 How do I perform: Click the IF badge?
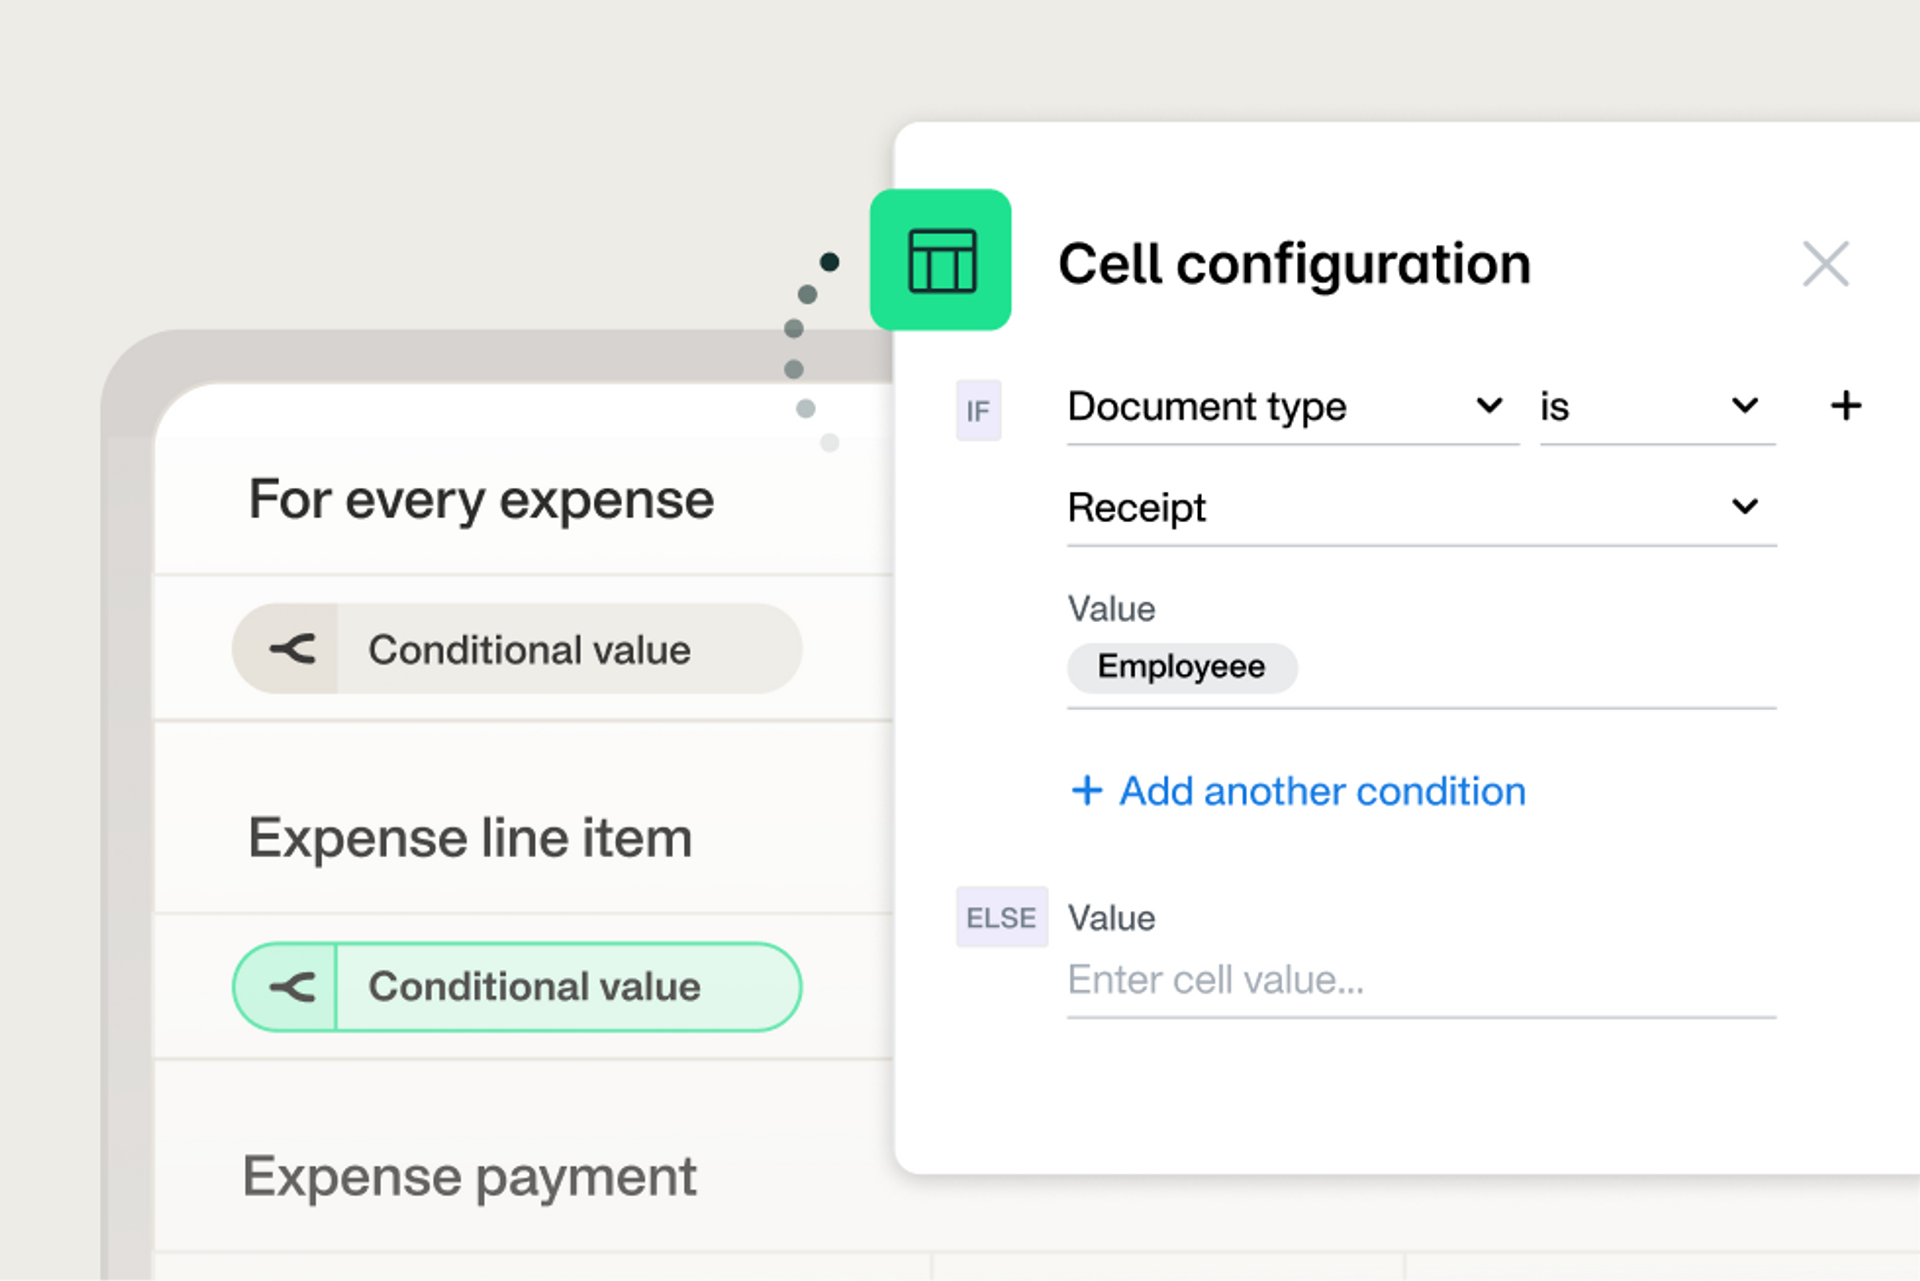[x=978, y=410]
